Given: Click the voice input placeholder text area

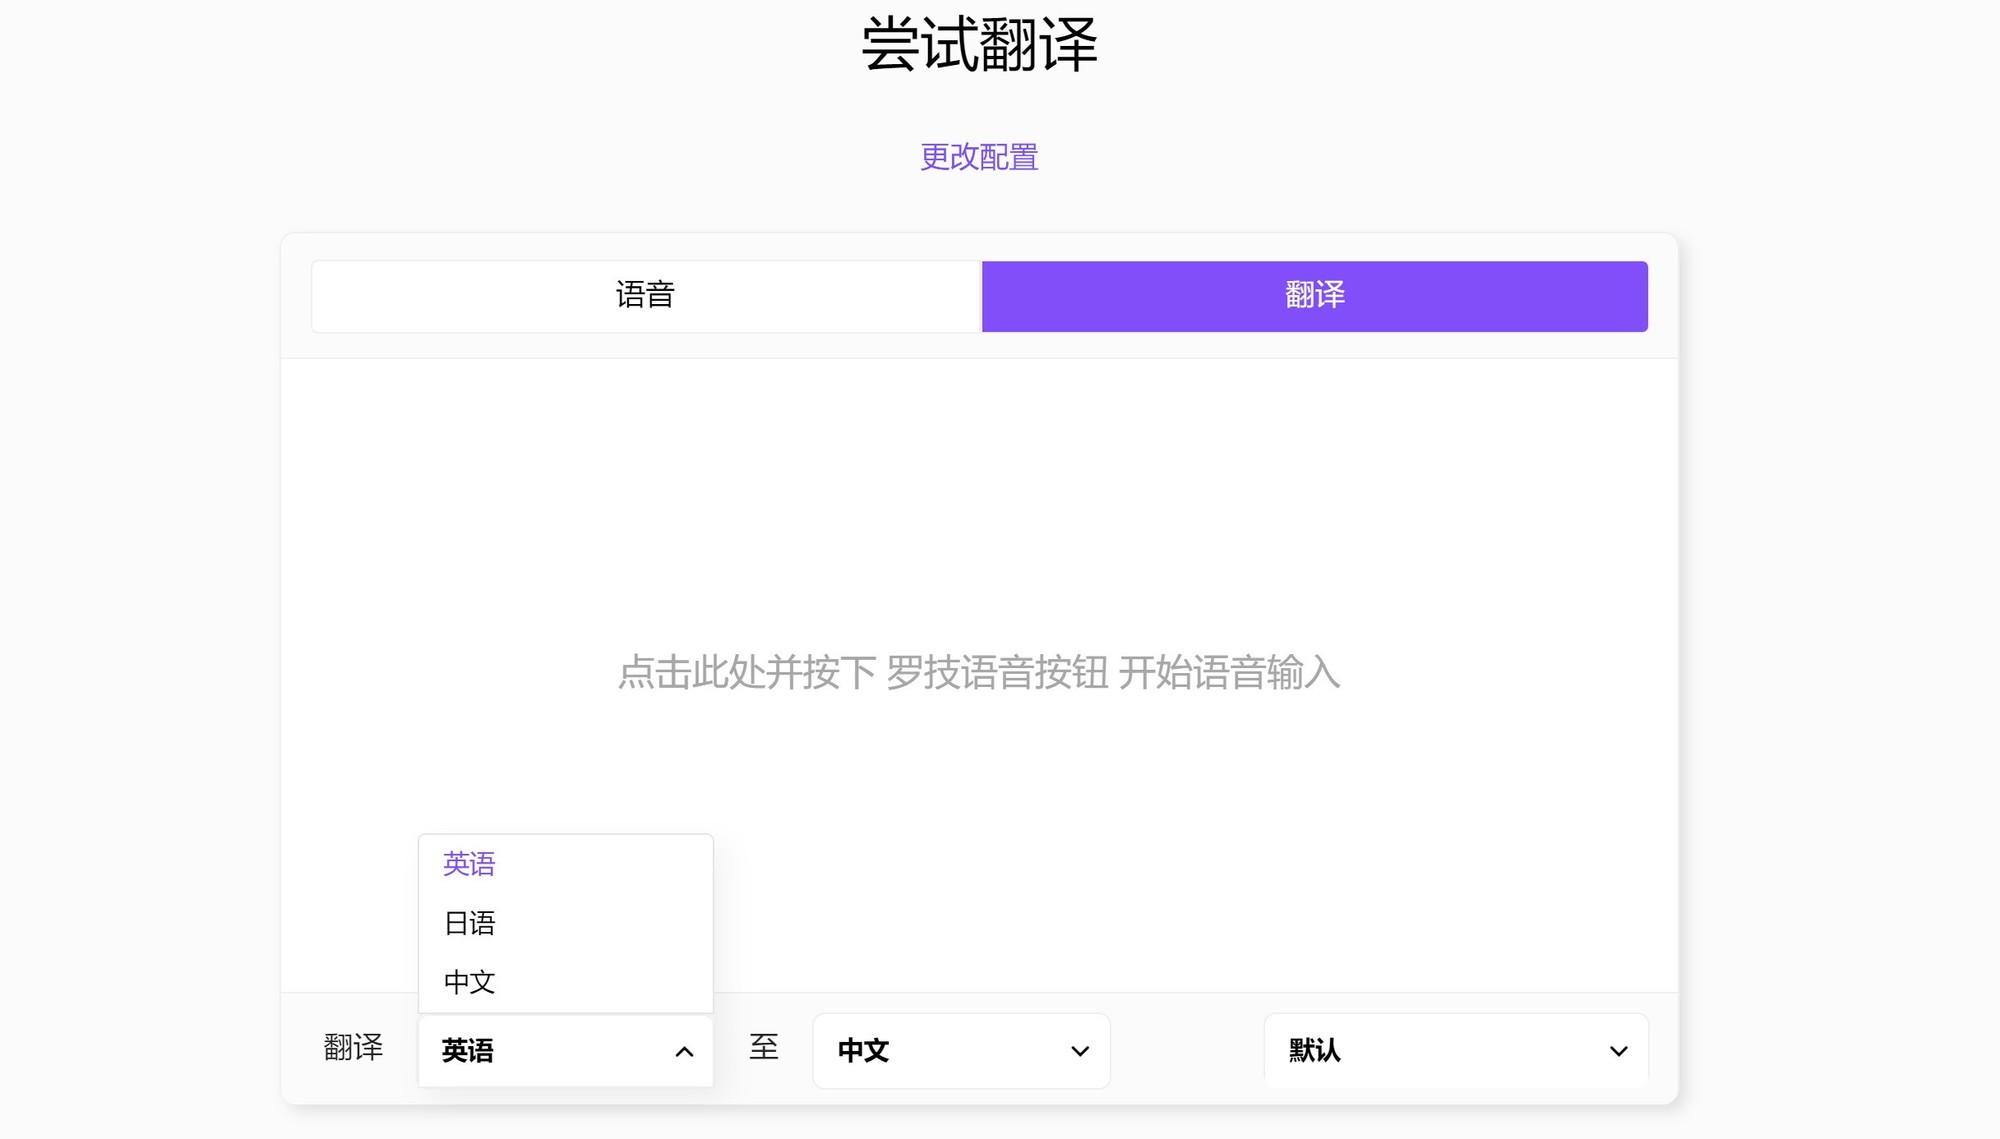Looking at the screenshot, I should click(x=980, y=675).
